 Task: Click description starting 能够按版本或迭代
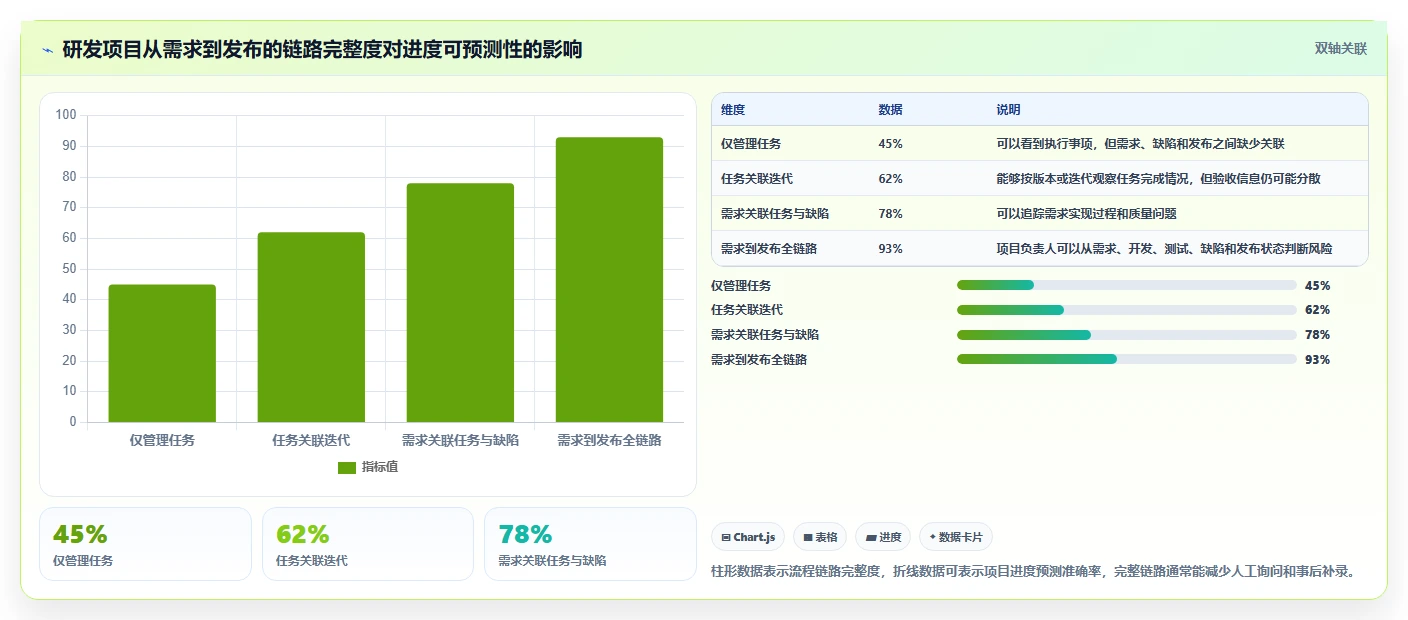[x=1158, y=179]
